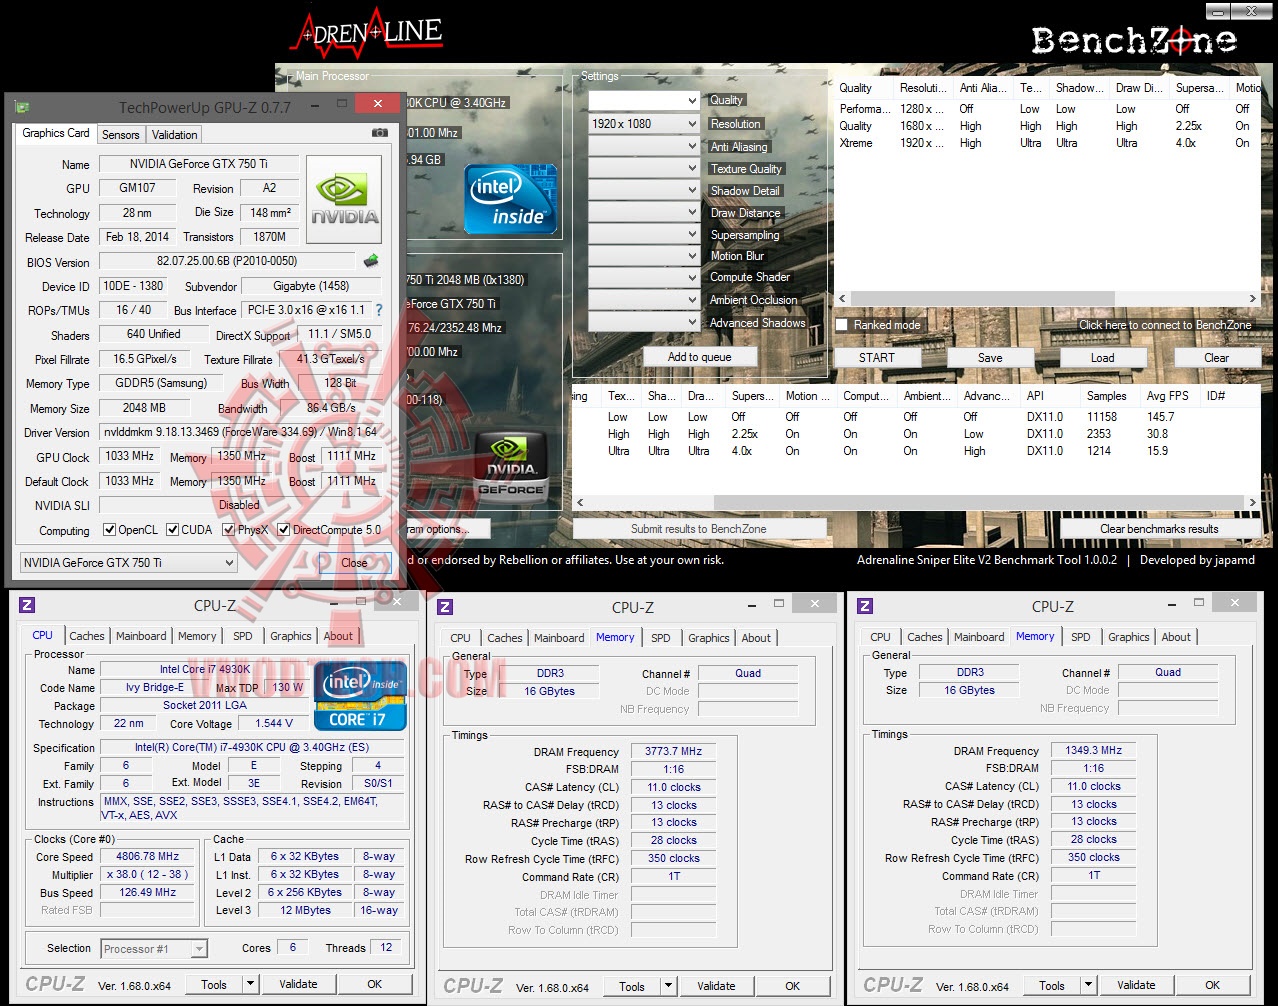Click the START benchmark button
The height and width of the screenshot is (1006, 1278).
pyautogui.click(x=877, y=358)
